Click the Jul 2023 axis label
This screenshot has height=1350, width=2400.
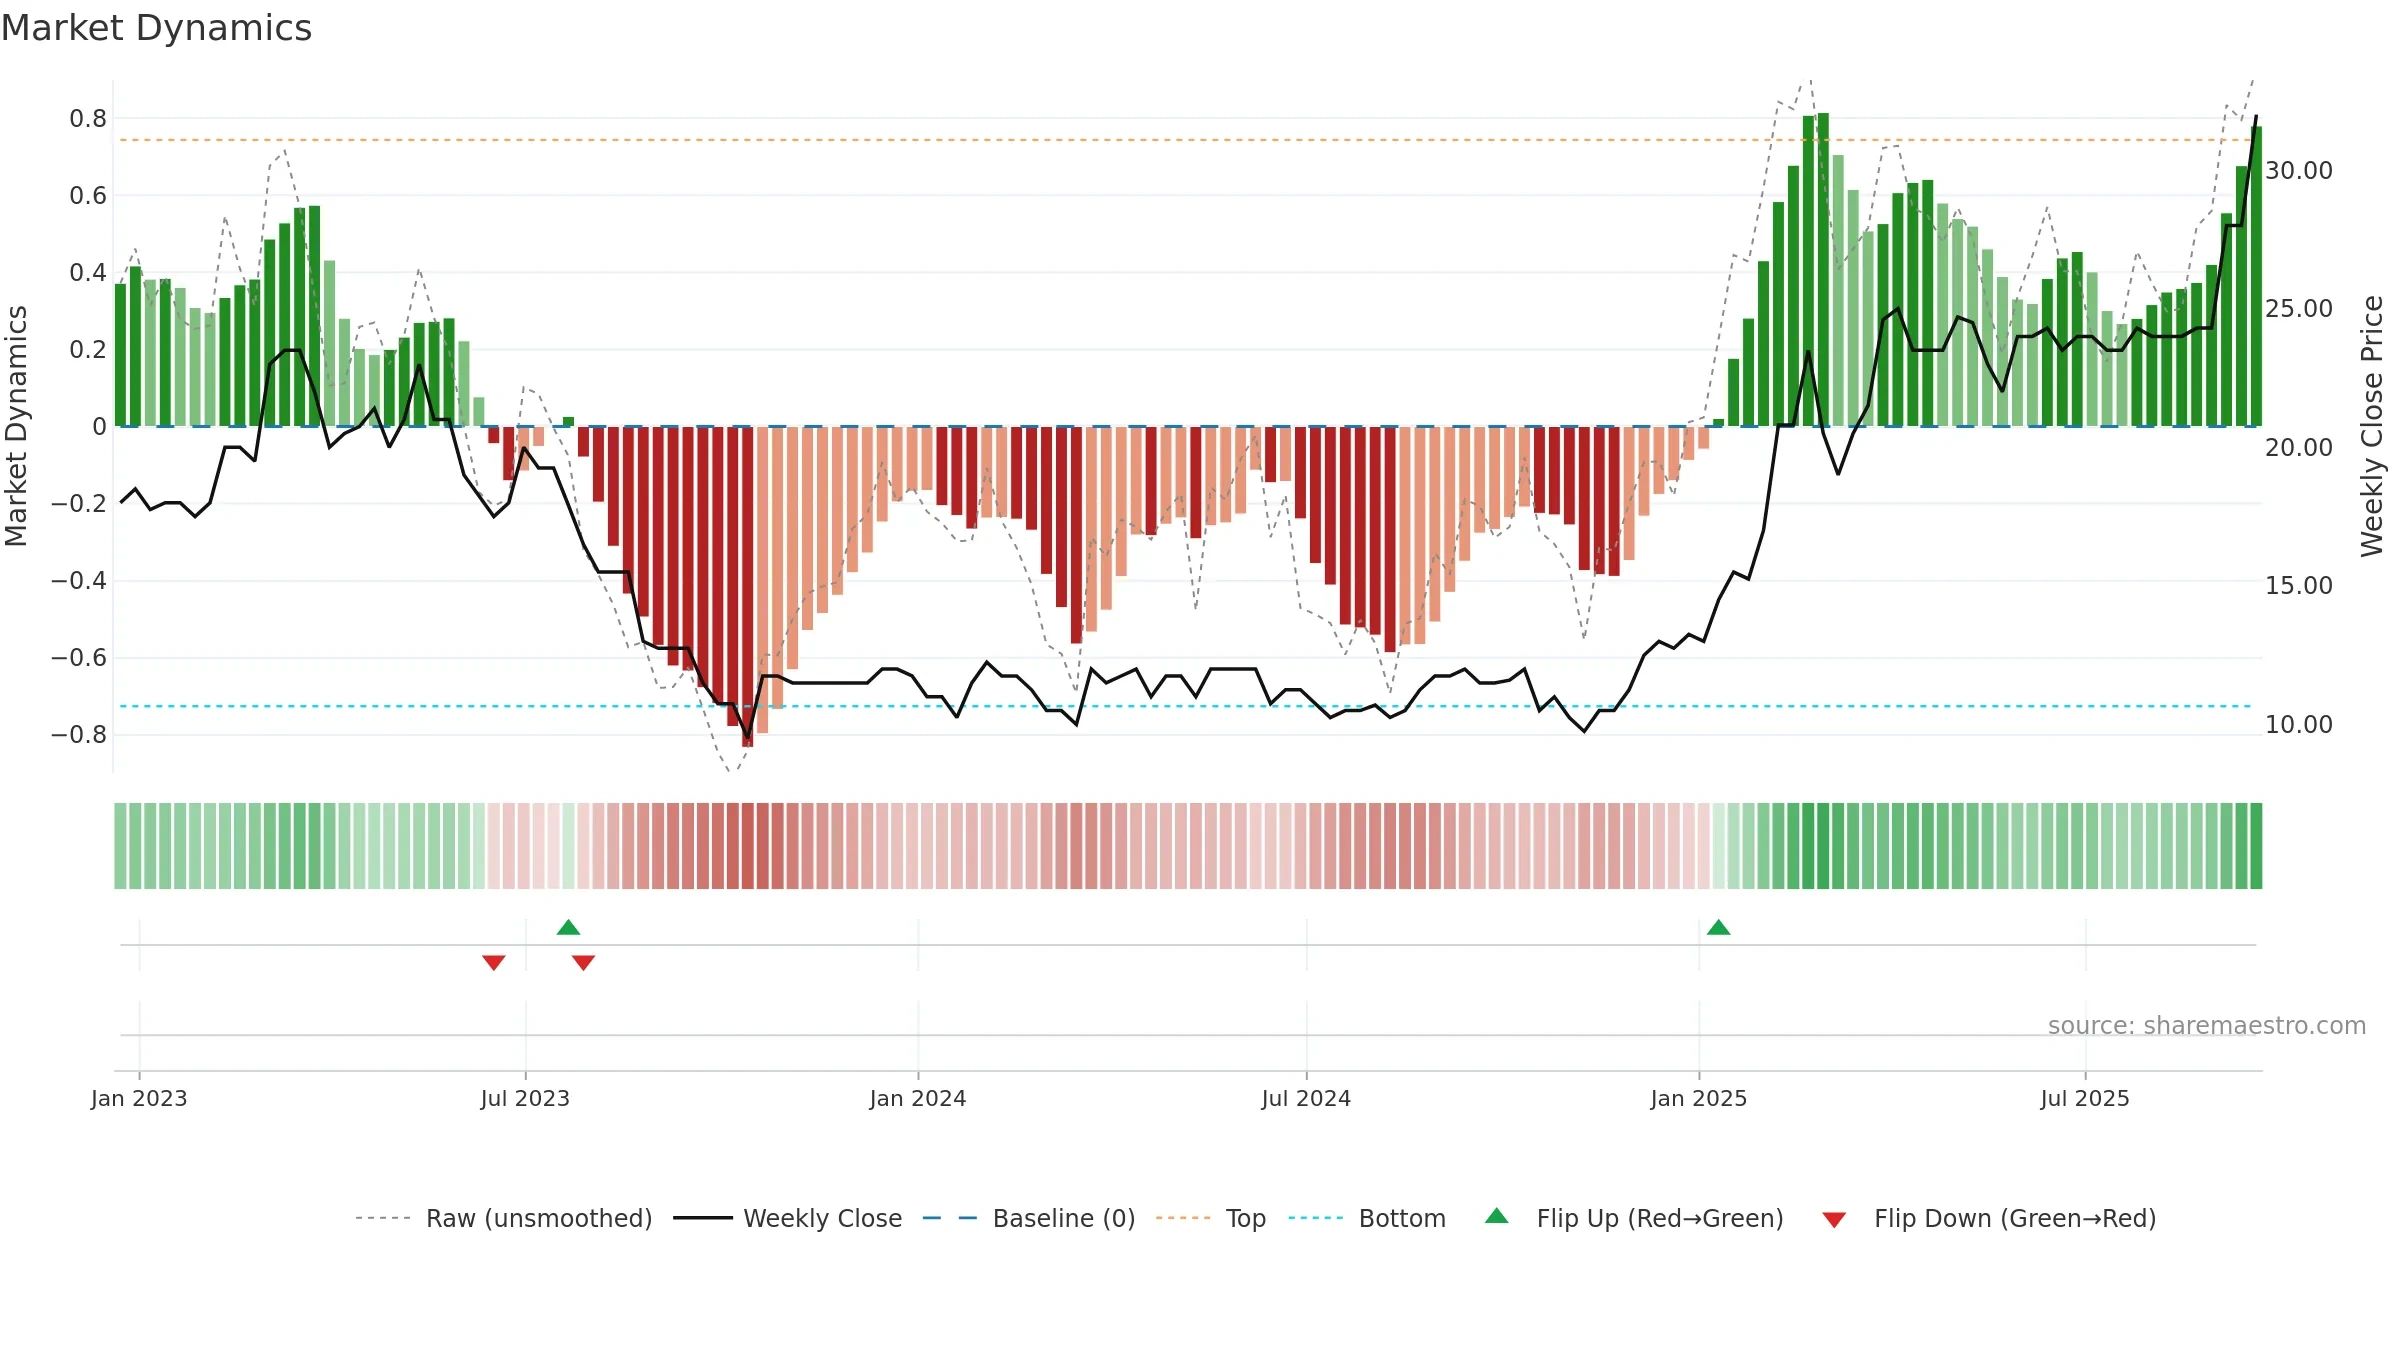point(525,1098)
